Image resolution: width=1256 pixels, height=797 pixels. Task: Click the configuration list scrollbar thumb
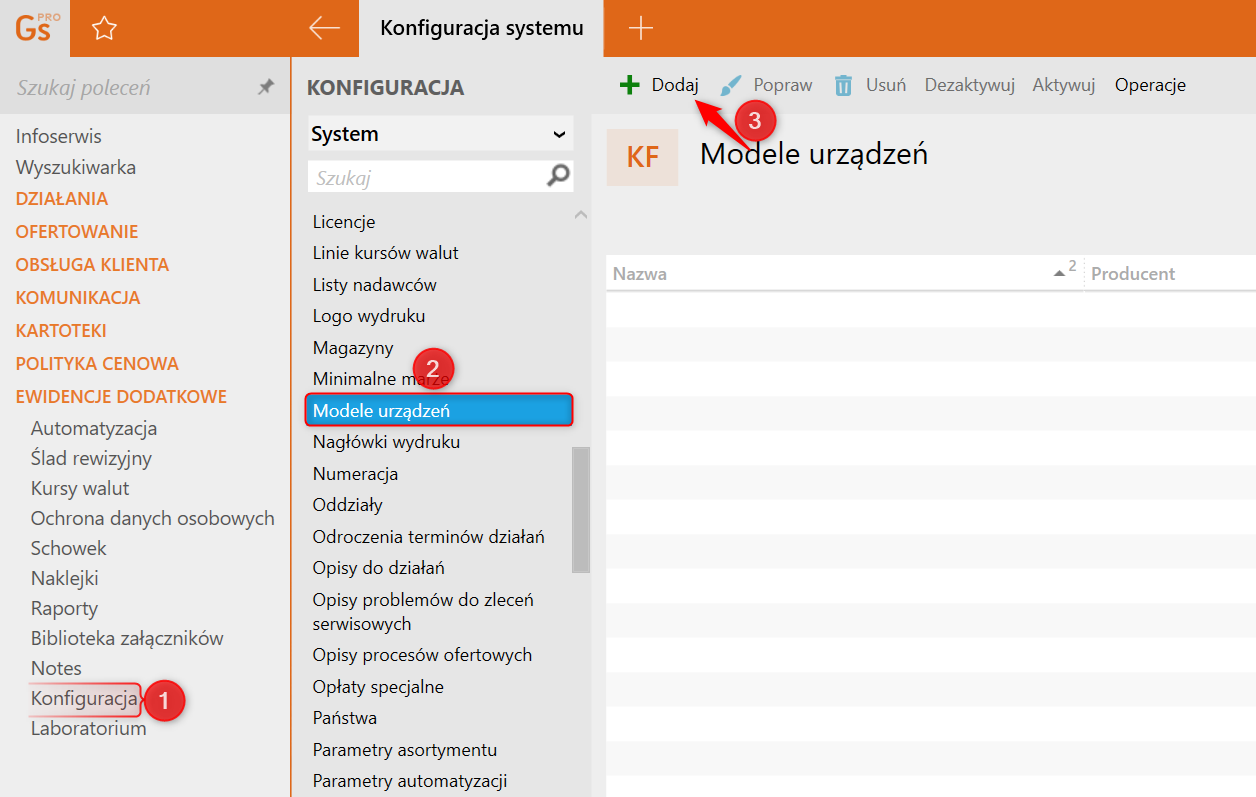tap(581, 509)
